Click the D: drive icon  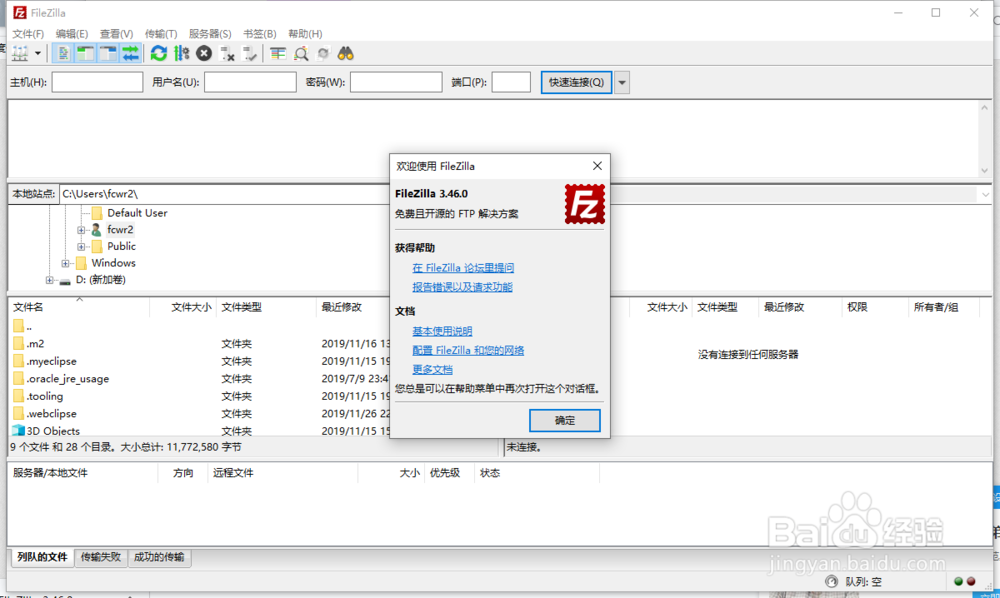65,281
